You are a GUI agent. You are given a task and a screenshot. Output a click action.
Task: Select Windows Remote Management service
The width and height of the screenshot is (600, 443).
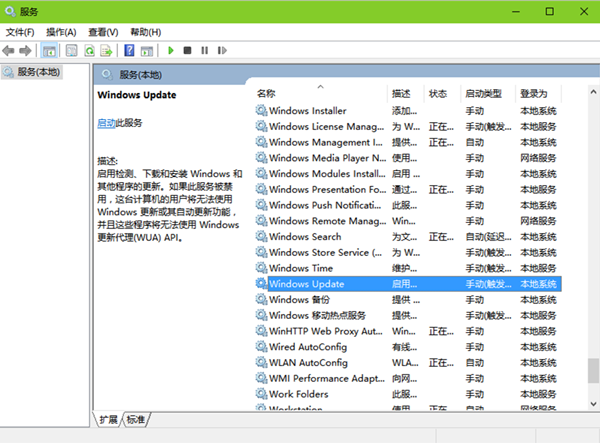pyautogui.click(x=328, y=221)
